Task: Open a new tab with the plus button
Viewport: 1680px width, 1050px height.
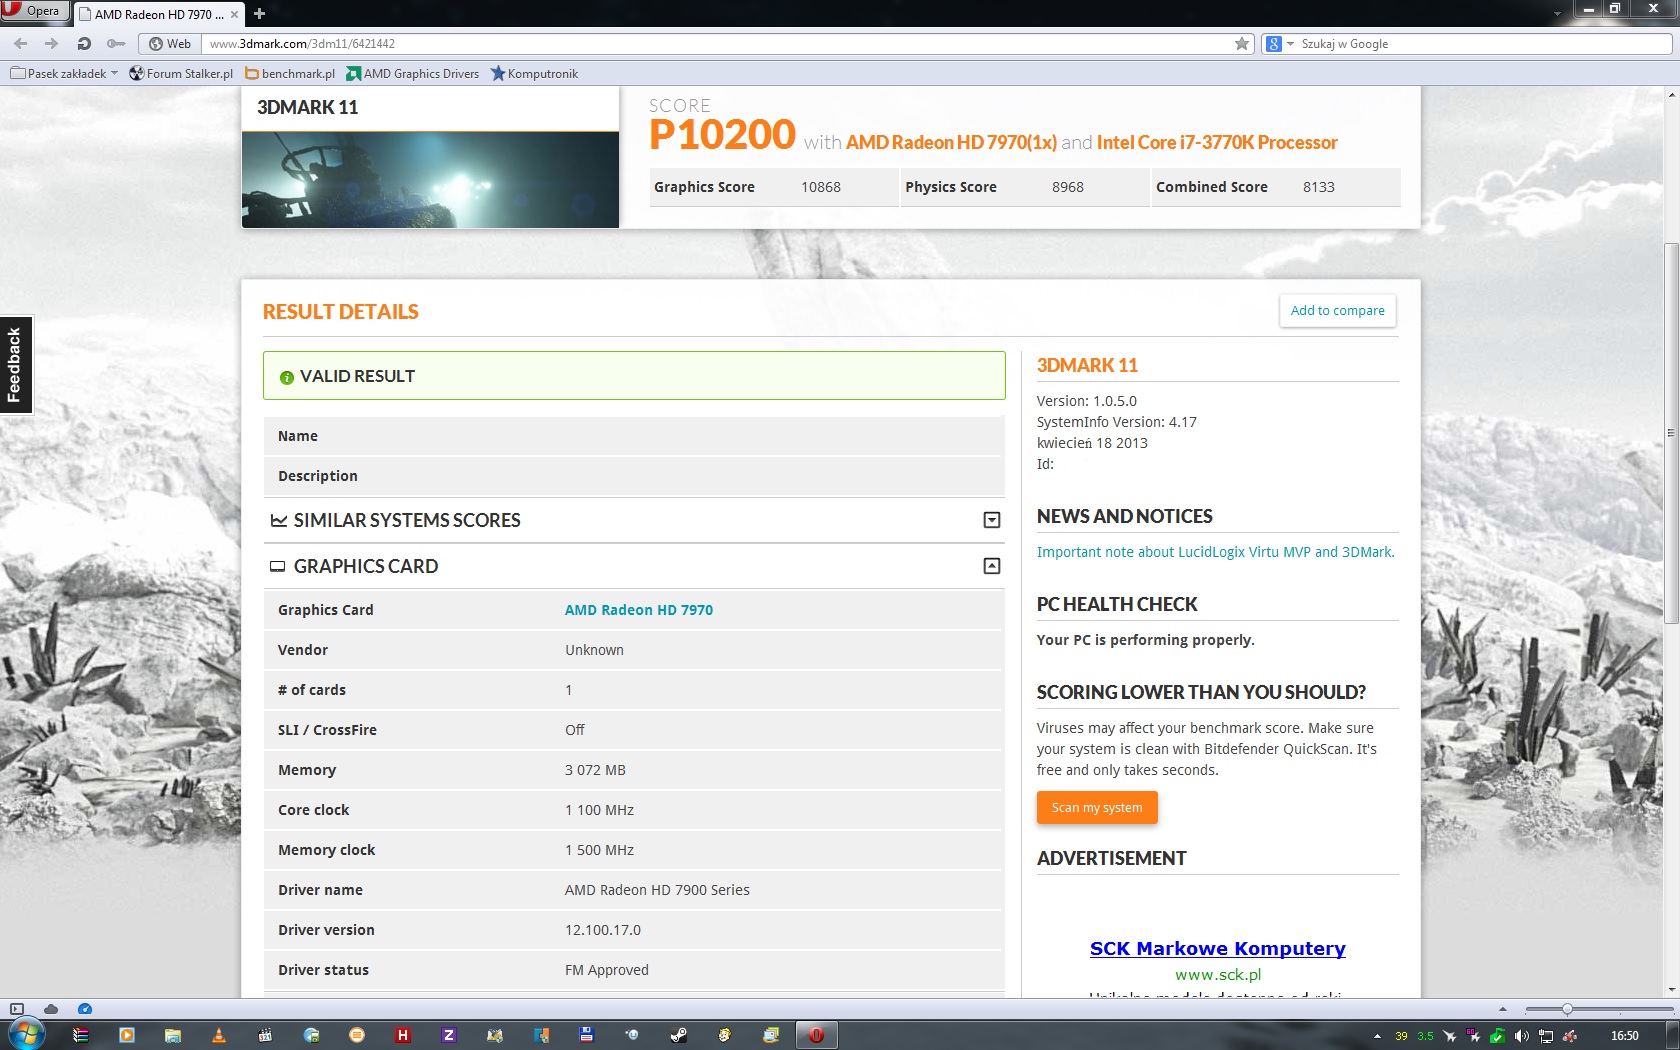Action: [x=259, y=14]
